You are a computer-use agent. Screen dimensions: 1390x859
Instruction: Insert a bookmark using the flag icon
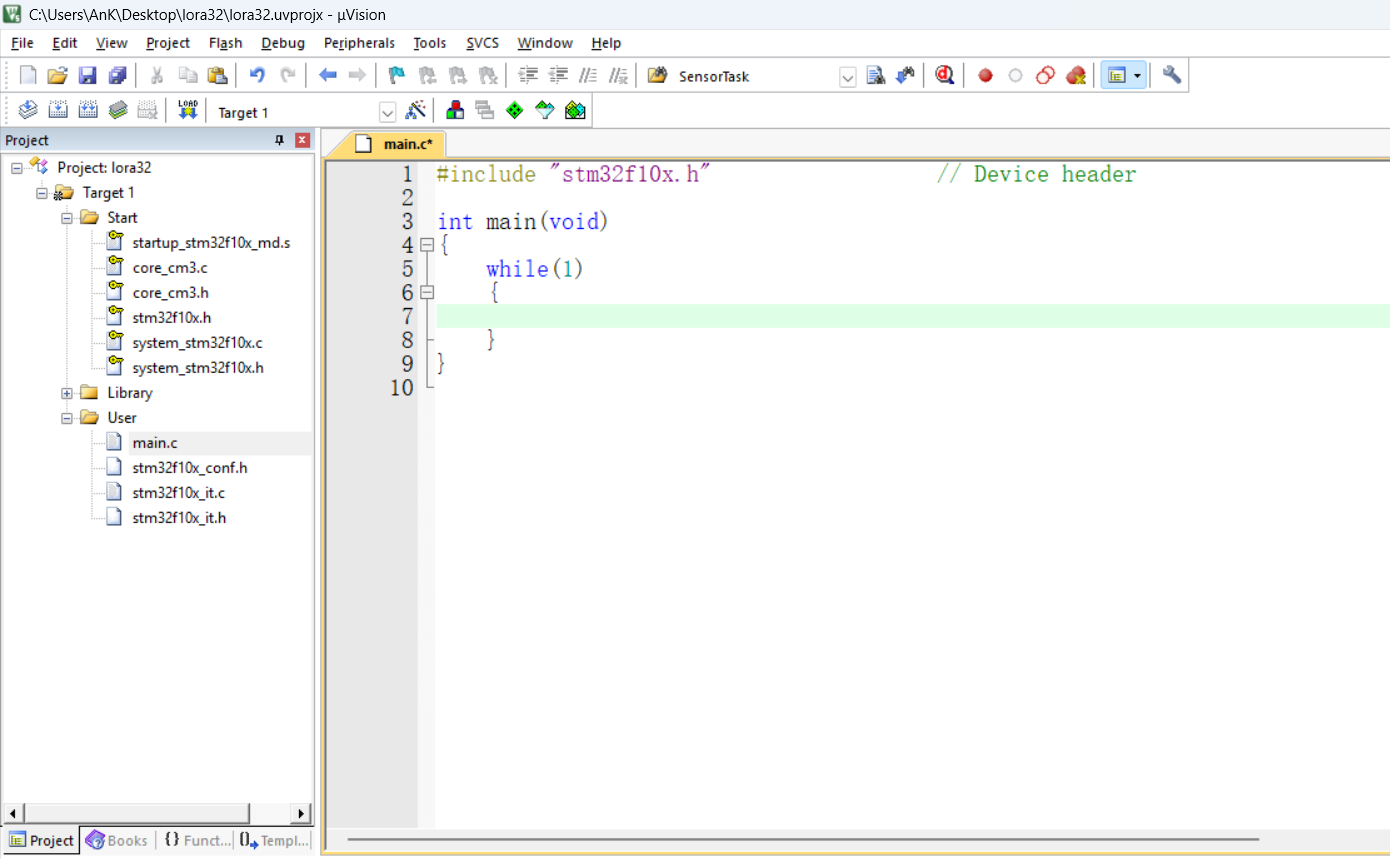pyautogui.click(x=397, y=76)
